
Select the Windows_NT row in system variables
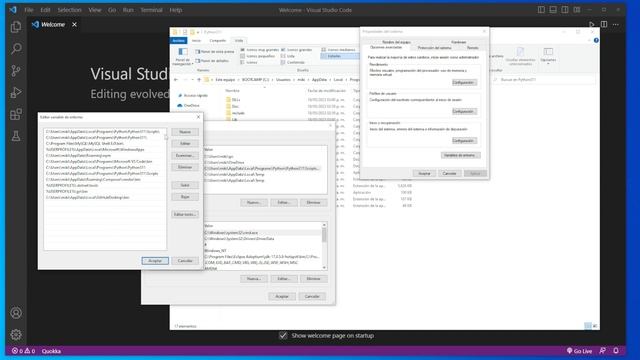pyautogui.click(x=263, y=251)
